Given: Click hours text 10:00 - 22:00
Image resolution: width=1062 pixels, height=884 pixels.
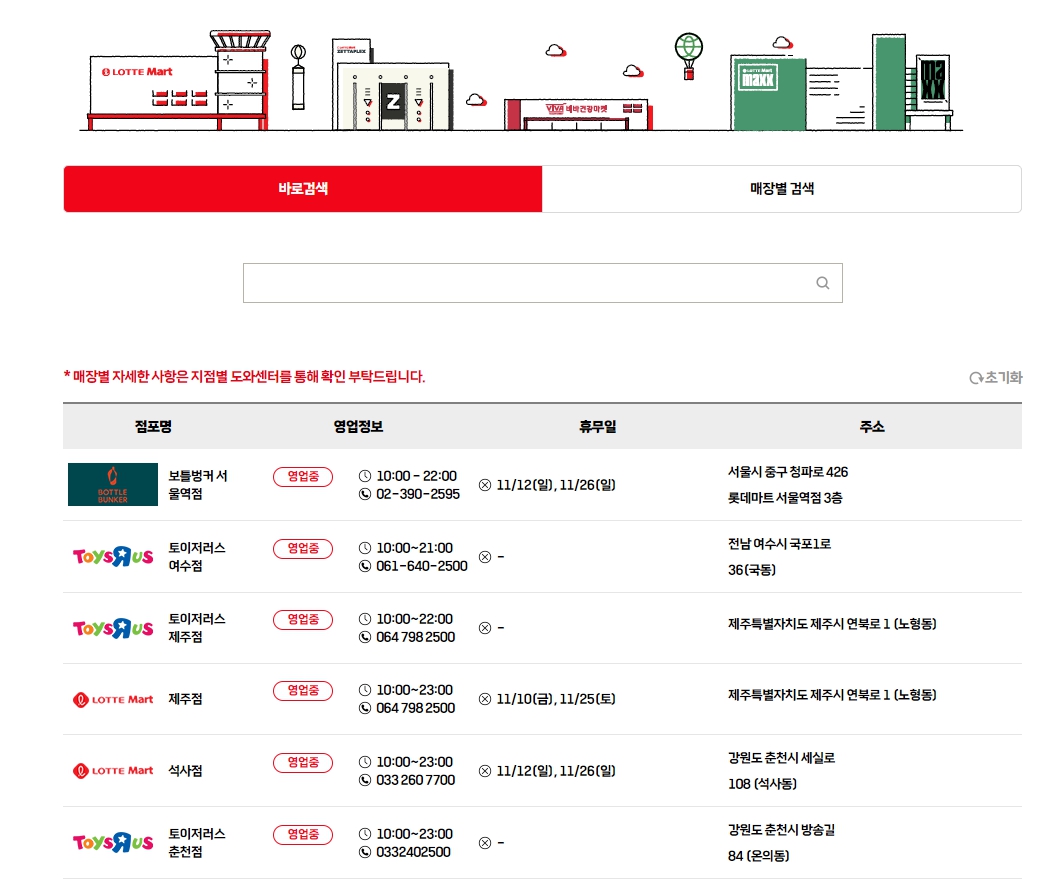Looking at the screenshot, I should [x=417, y=476].
